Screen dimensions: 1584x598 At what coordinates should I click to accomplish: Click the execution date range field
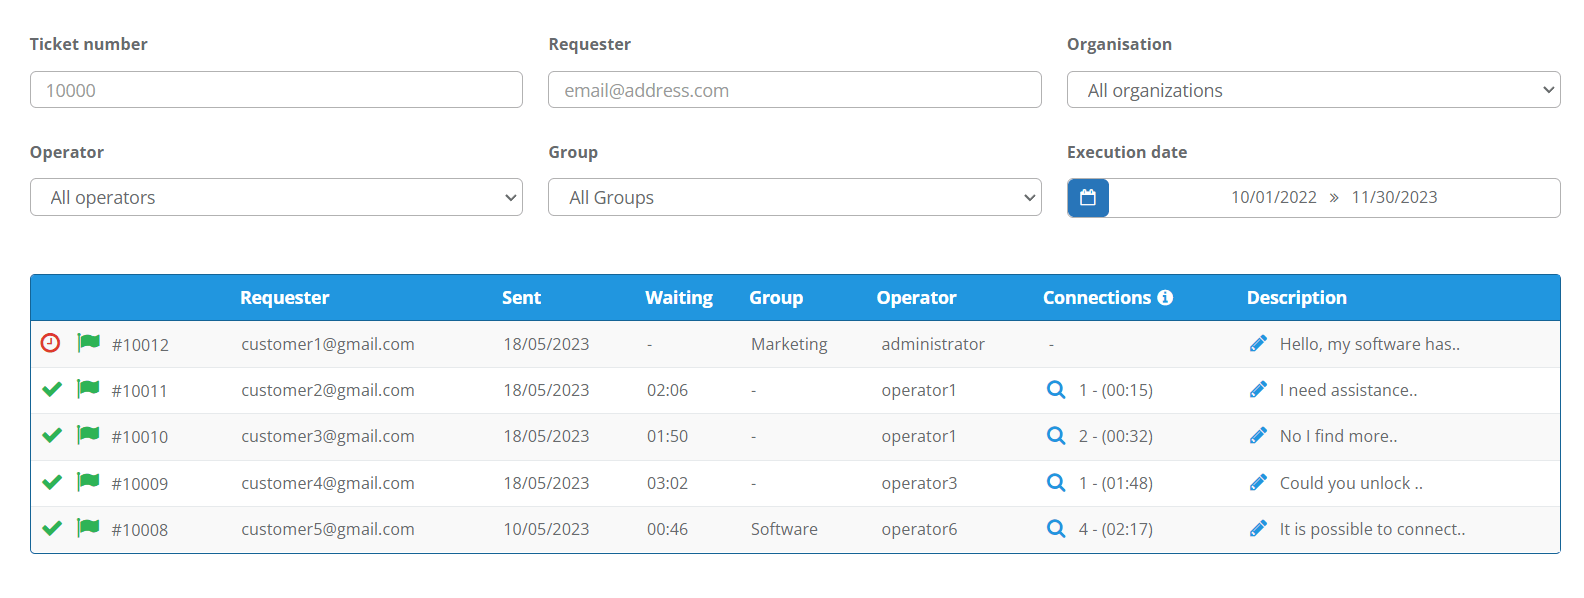tap(1334, 198)
